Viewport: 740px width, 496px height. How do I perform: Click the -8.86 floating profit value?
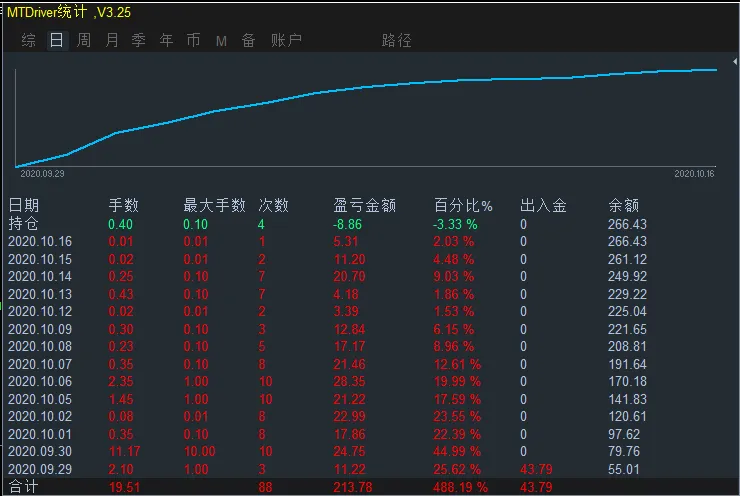click(347, 224)
